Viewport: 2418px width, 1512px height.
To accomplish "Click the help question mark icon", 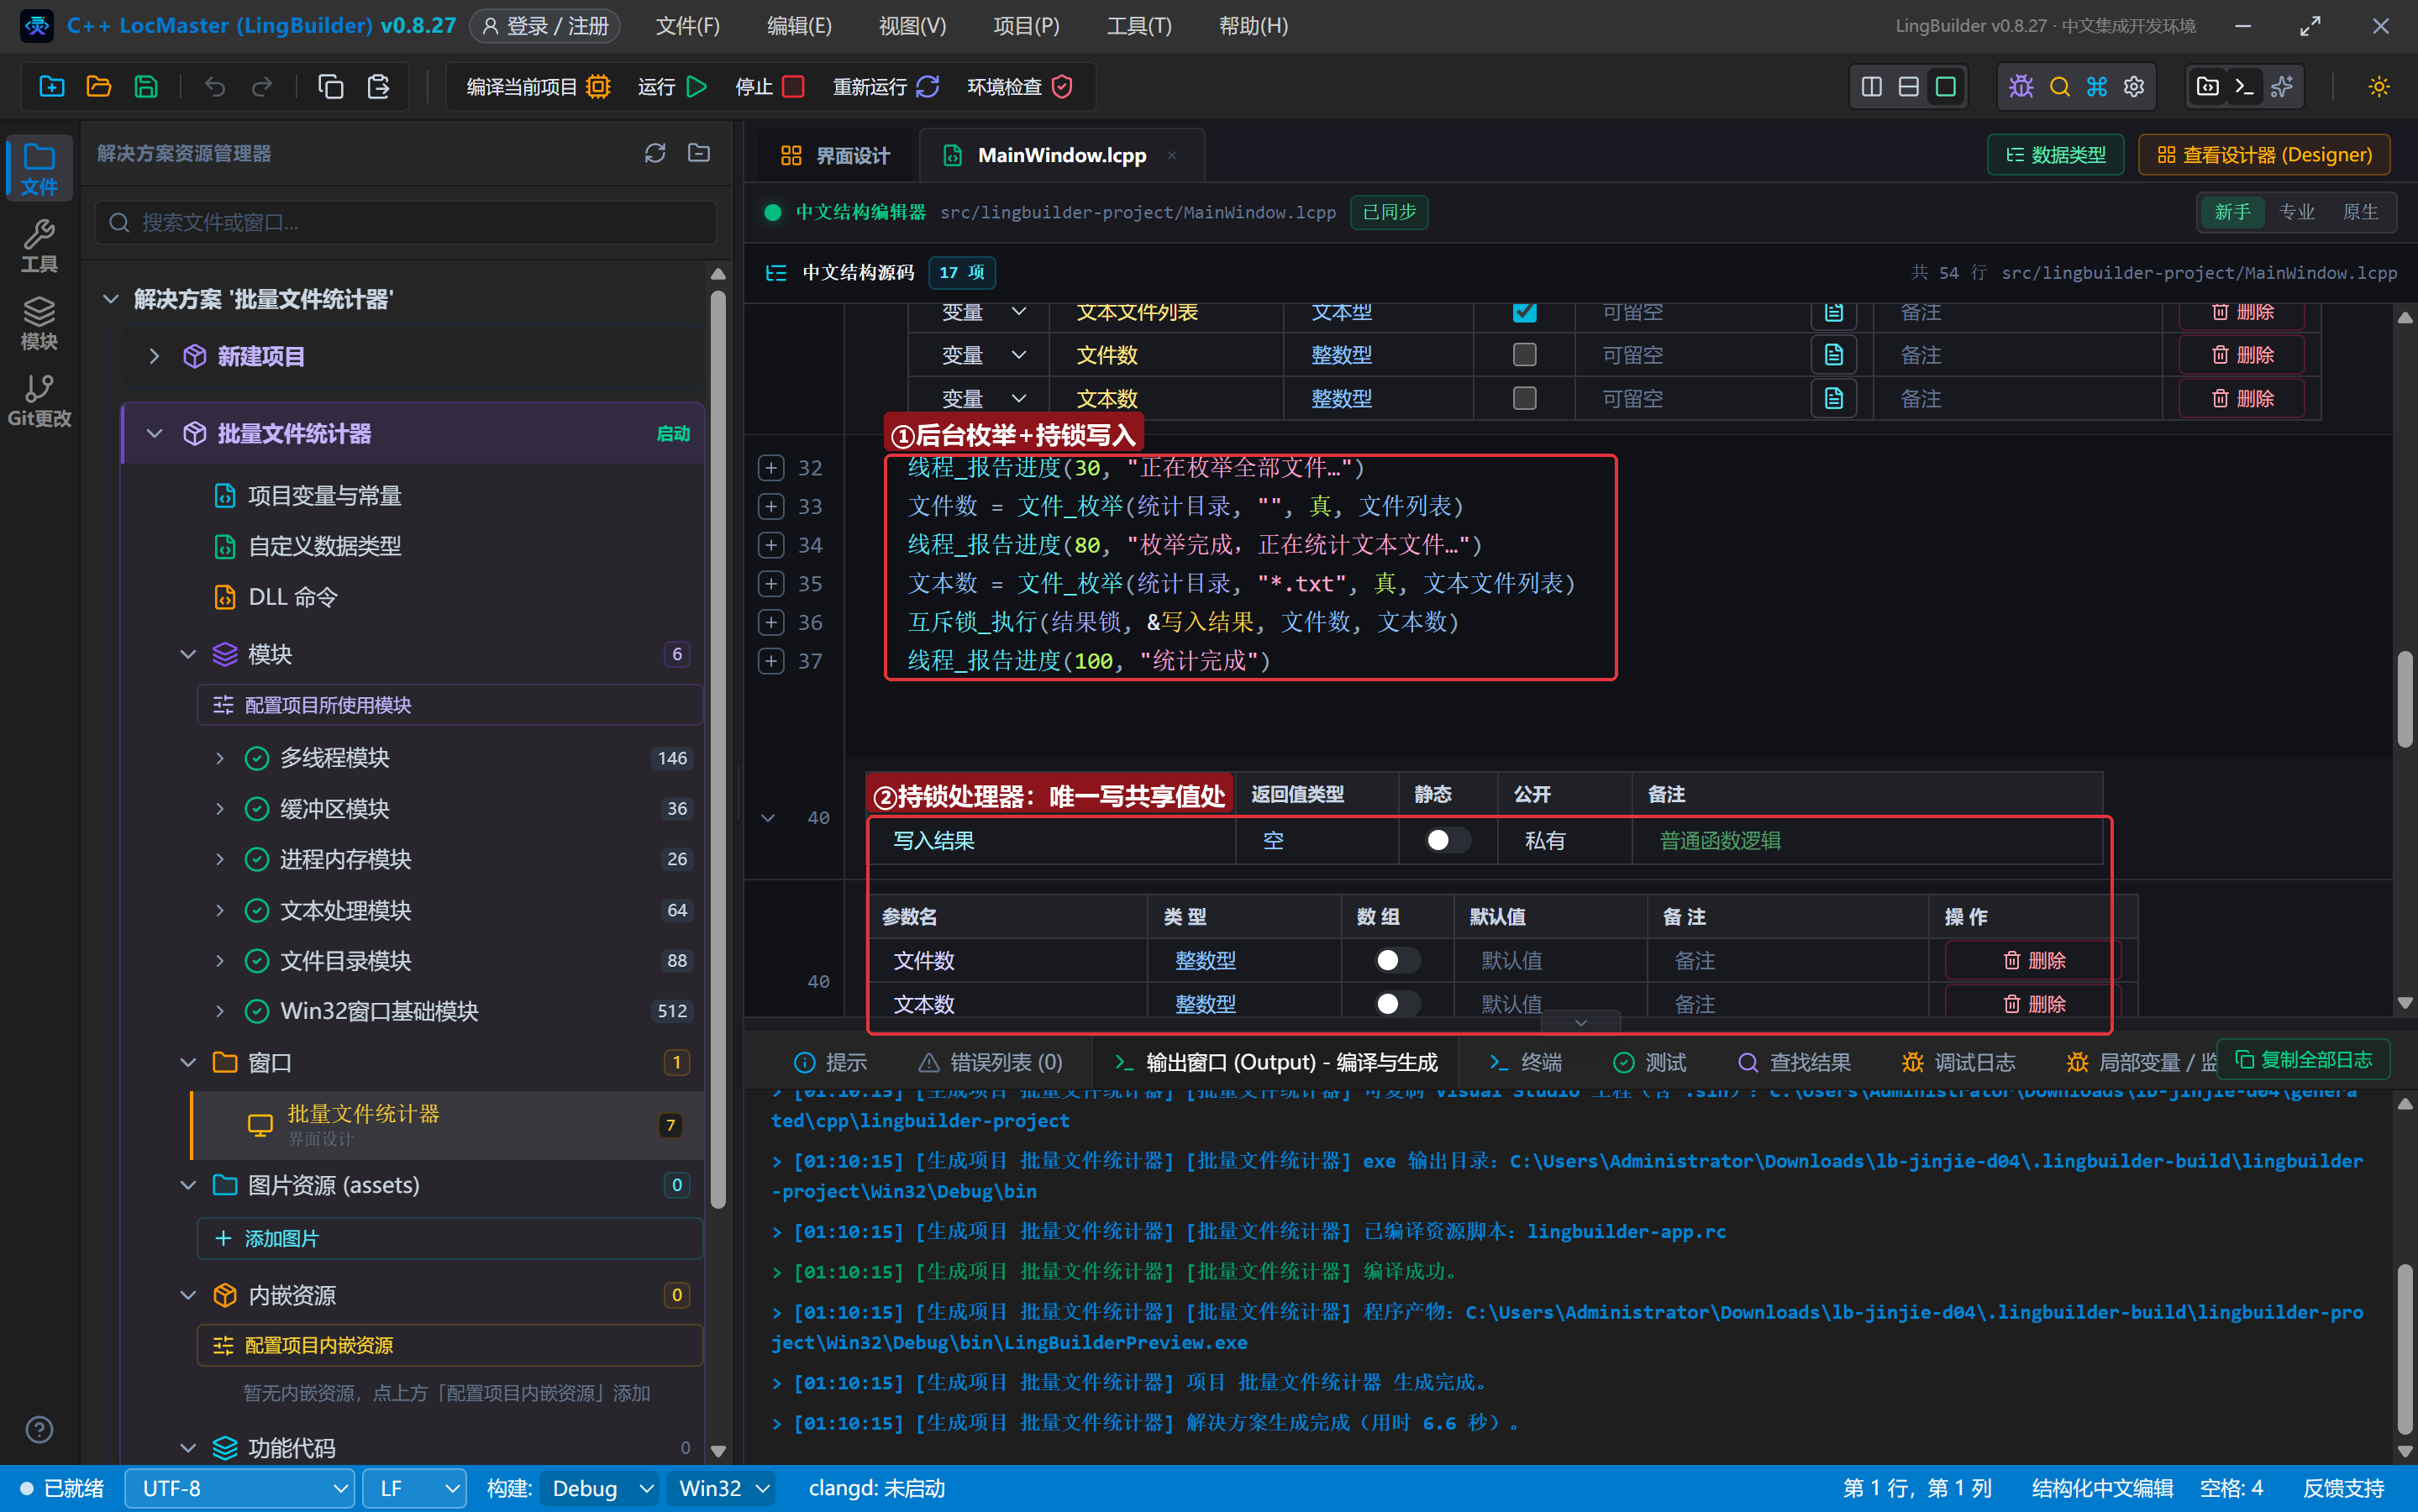I will tap(39, 1430).
